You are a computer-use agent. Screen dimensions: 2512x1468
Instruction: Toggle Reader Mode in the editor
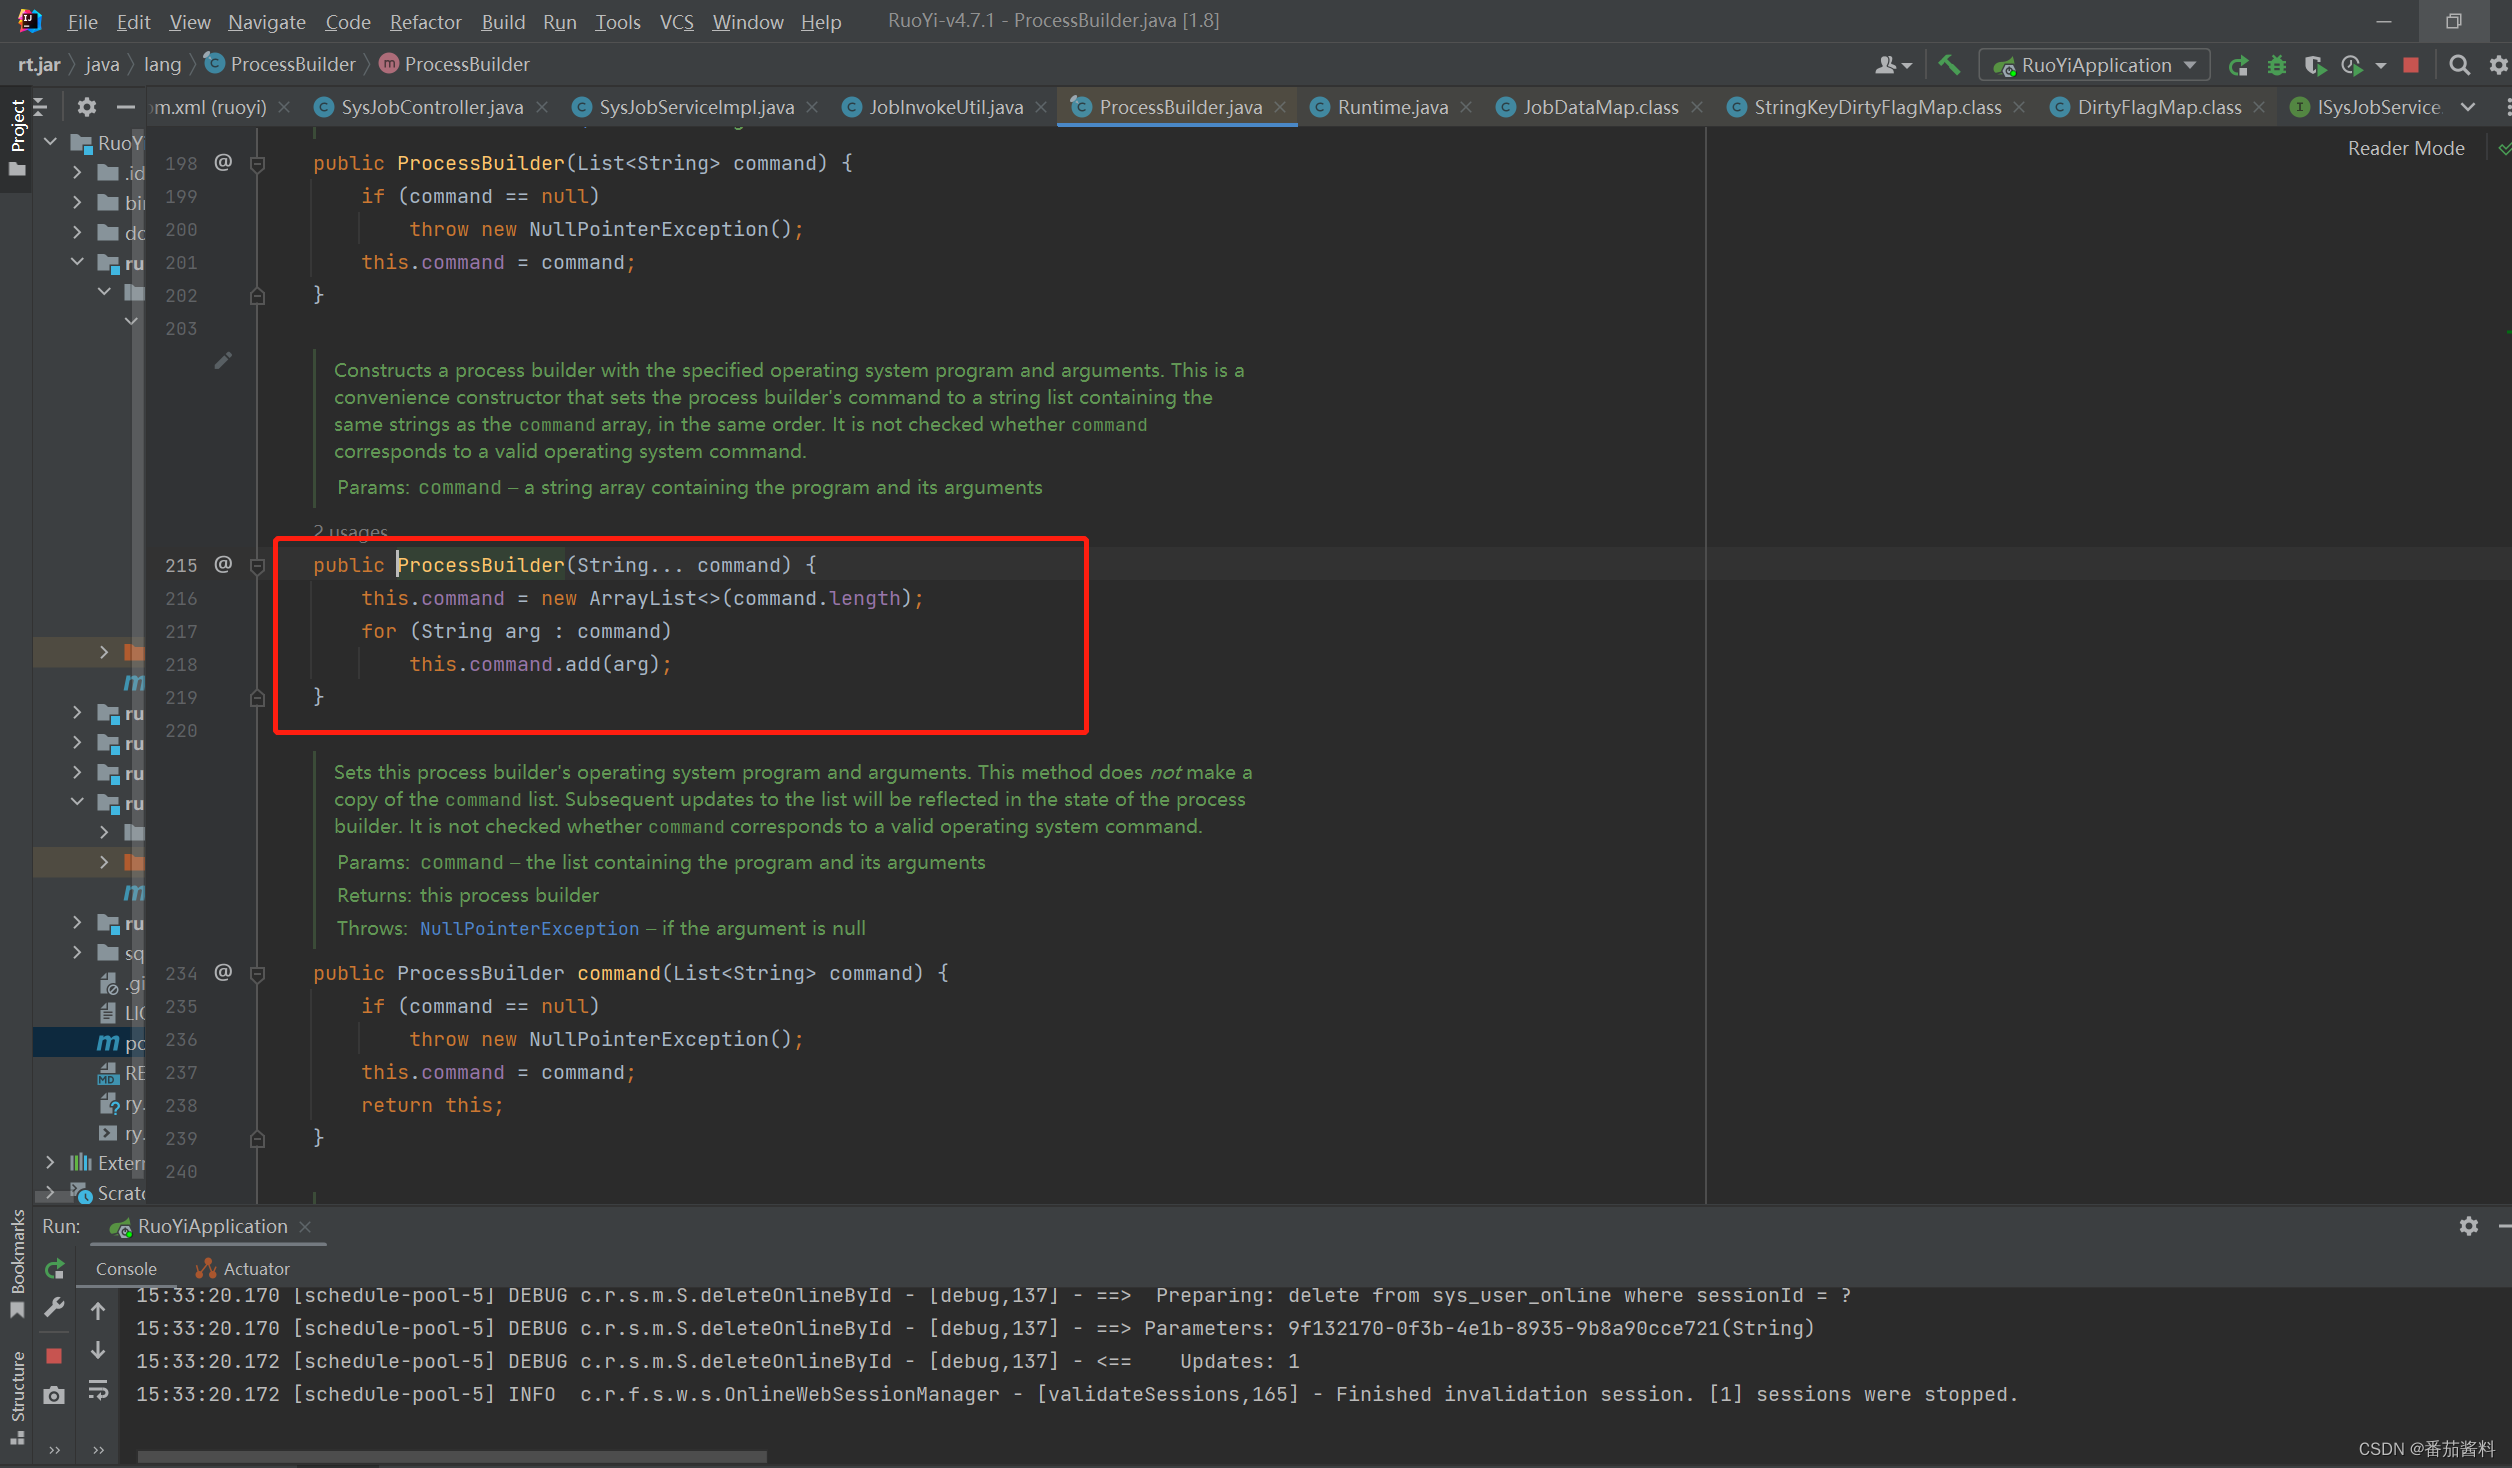(x=2405, y=148)
